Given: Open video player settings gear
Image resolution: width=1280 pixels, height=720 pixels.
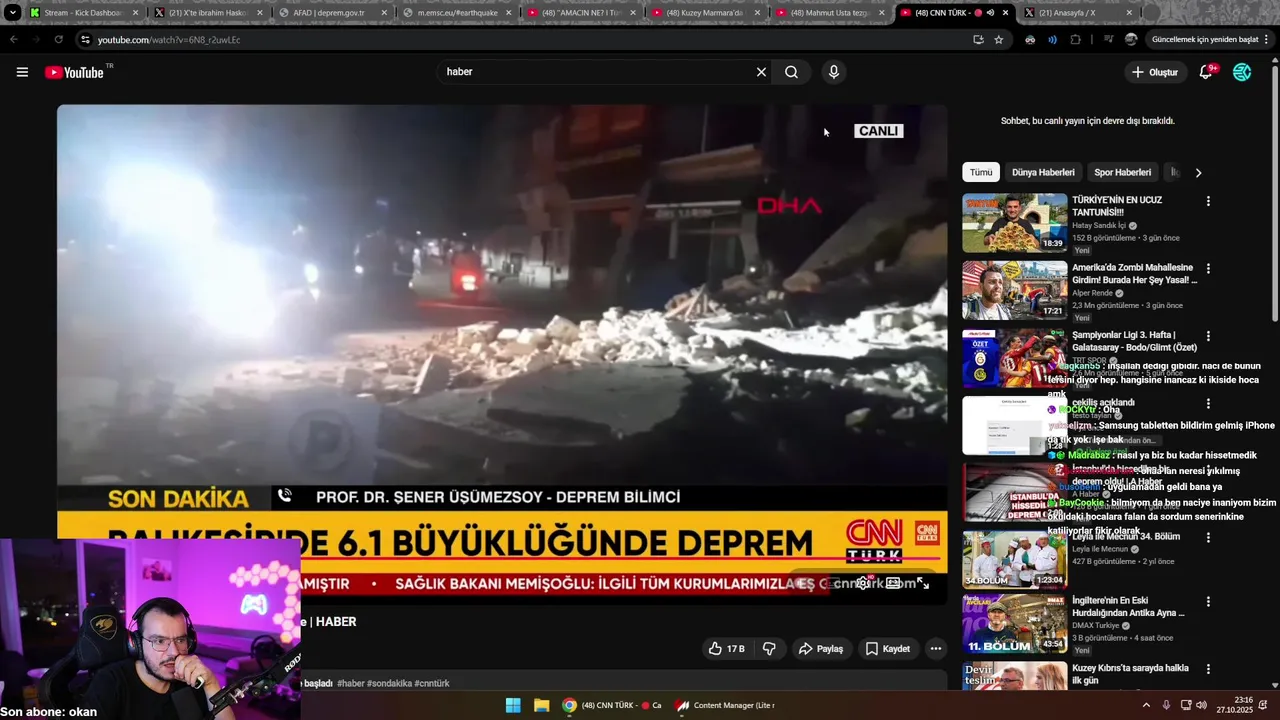Looking at the screenshot, I should tap(862, 583).
